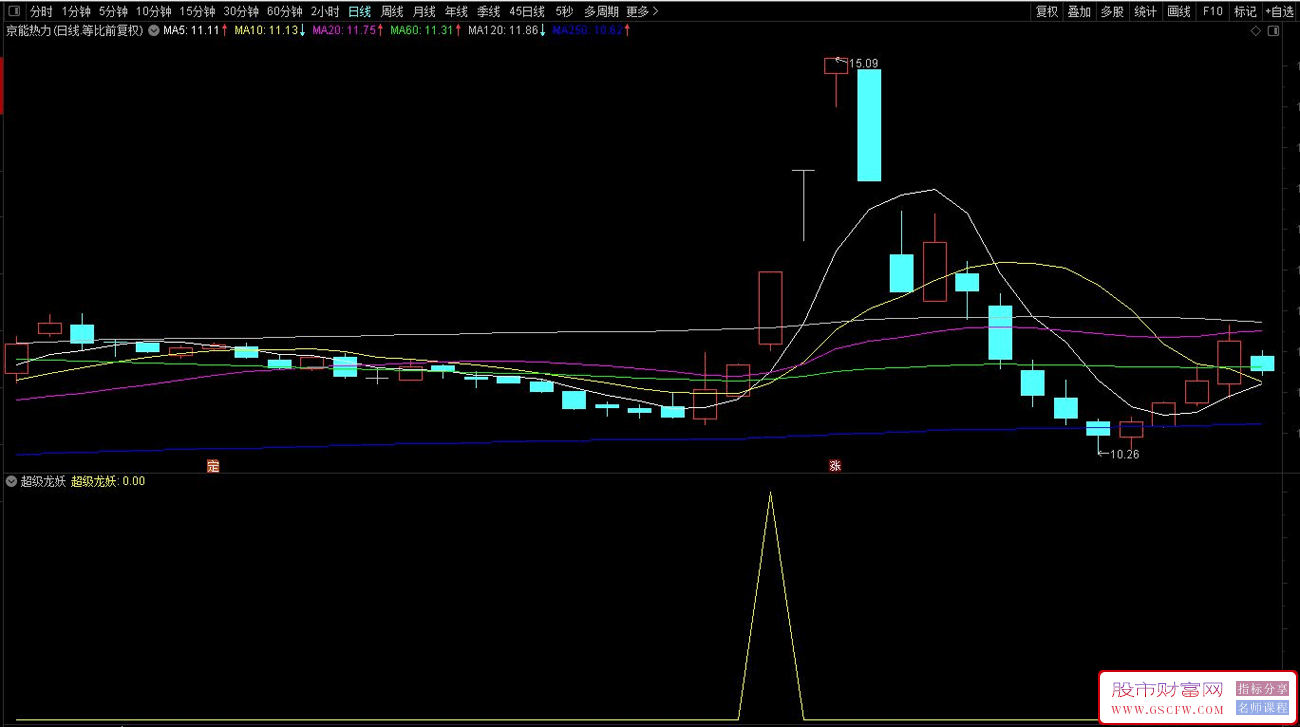1300x727 pixels.
Task: Switch to the 分时 intraday tab
Action: point(41,12)
